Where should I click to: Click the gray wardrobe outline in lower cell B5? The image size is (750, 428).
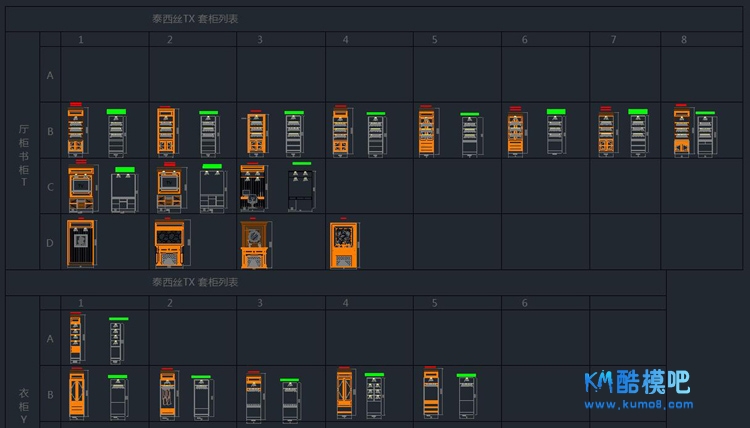tap(466, 398)
